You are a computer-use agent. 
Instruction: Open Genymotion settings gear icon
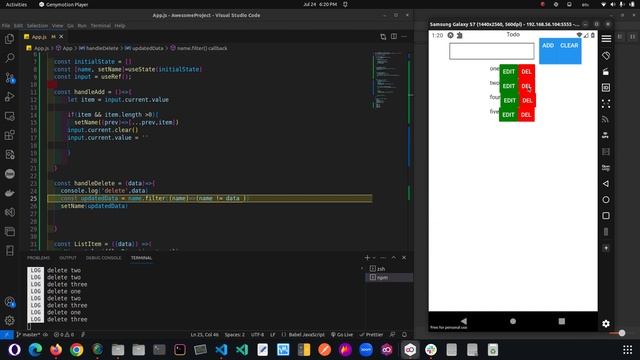tap(606, 323)
